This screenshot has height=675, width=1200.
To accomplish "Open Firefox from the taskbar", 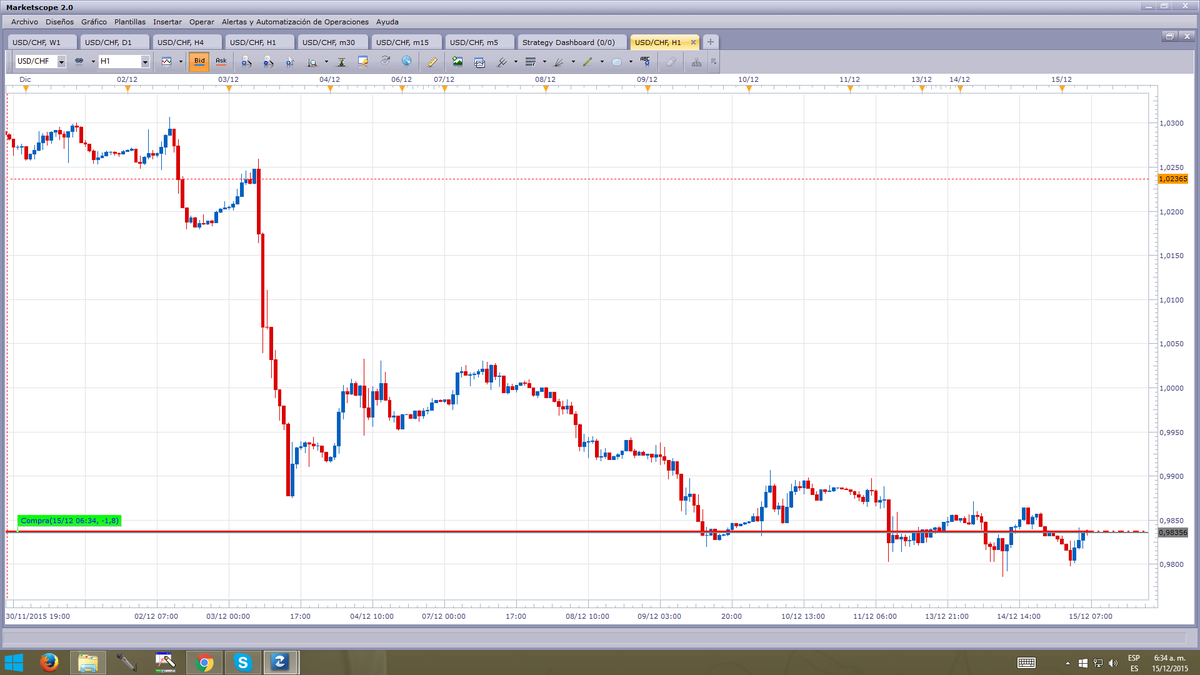I will pyautogui.click(x=49, y=661).
